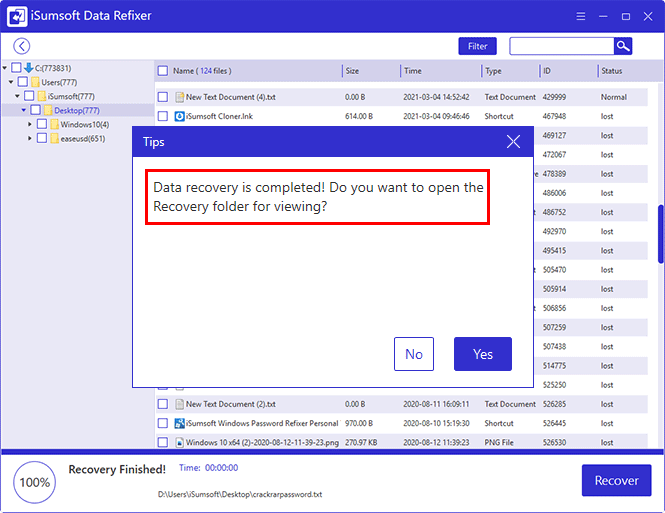Click New Text Document (4).txt file icon
Viewport: 665px width, 513px height.
179,97
